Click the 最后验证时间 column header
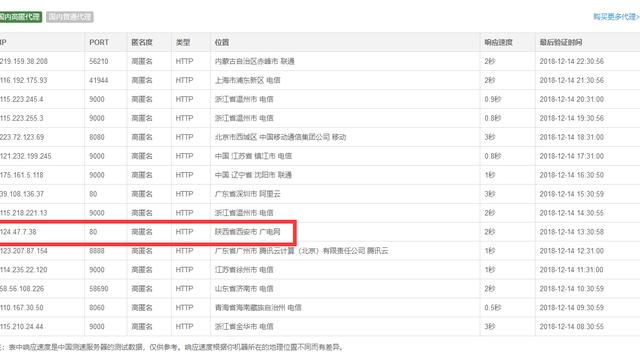Image resolution: width=640 pixels, height=360 pixels. tap(561, 42)
